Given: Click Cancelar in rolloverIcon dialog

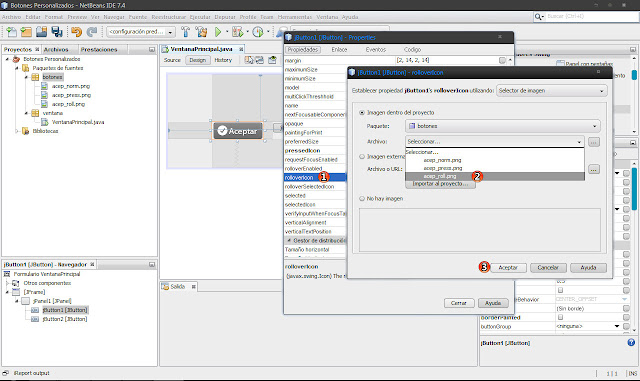Looking at the screenshot, I should 548,268.
